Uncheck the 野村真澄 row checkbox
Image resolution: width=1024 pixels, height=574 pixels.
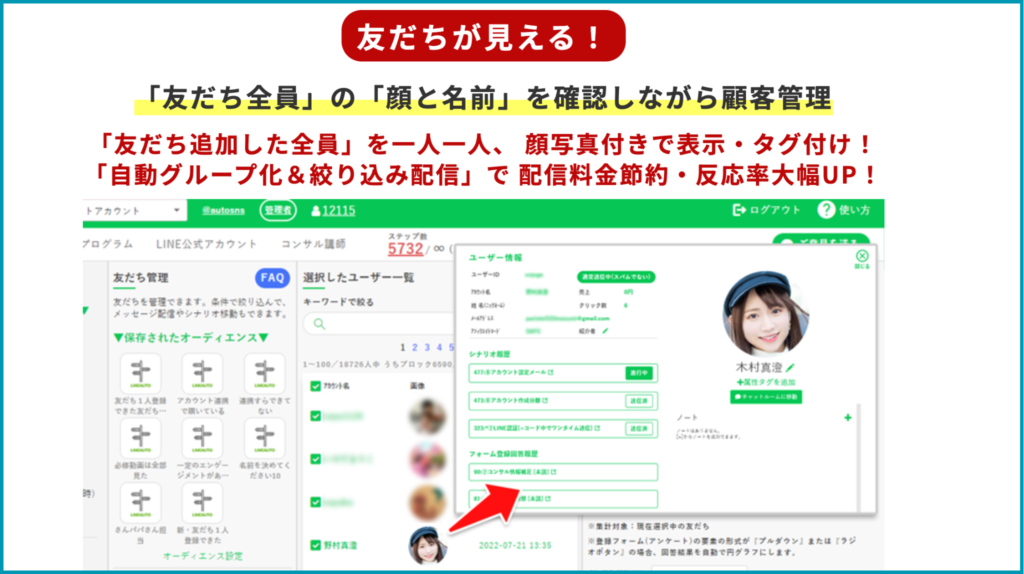pos(315,545)
